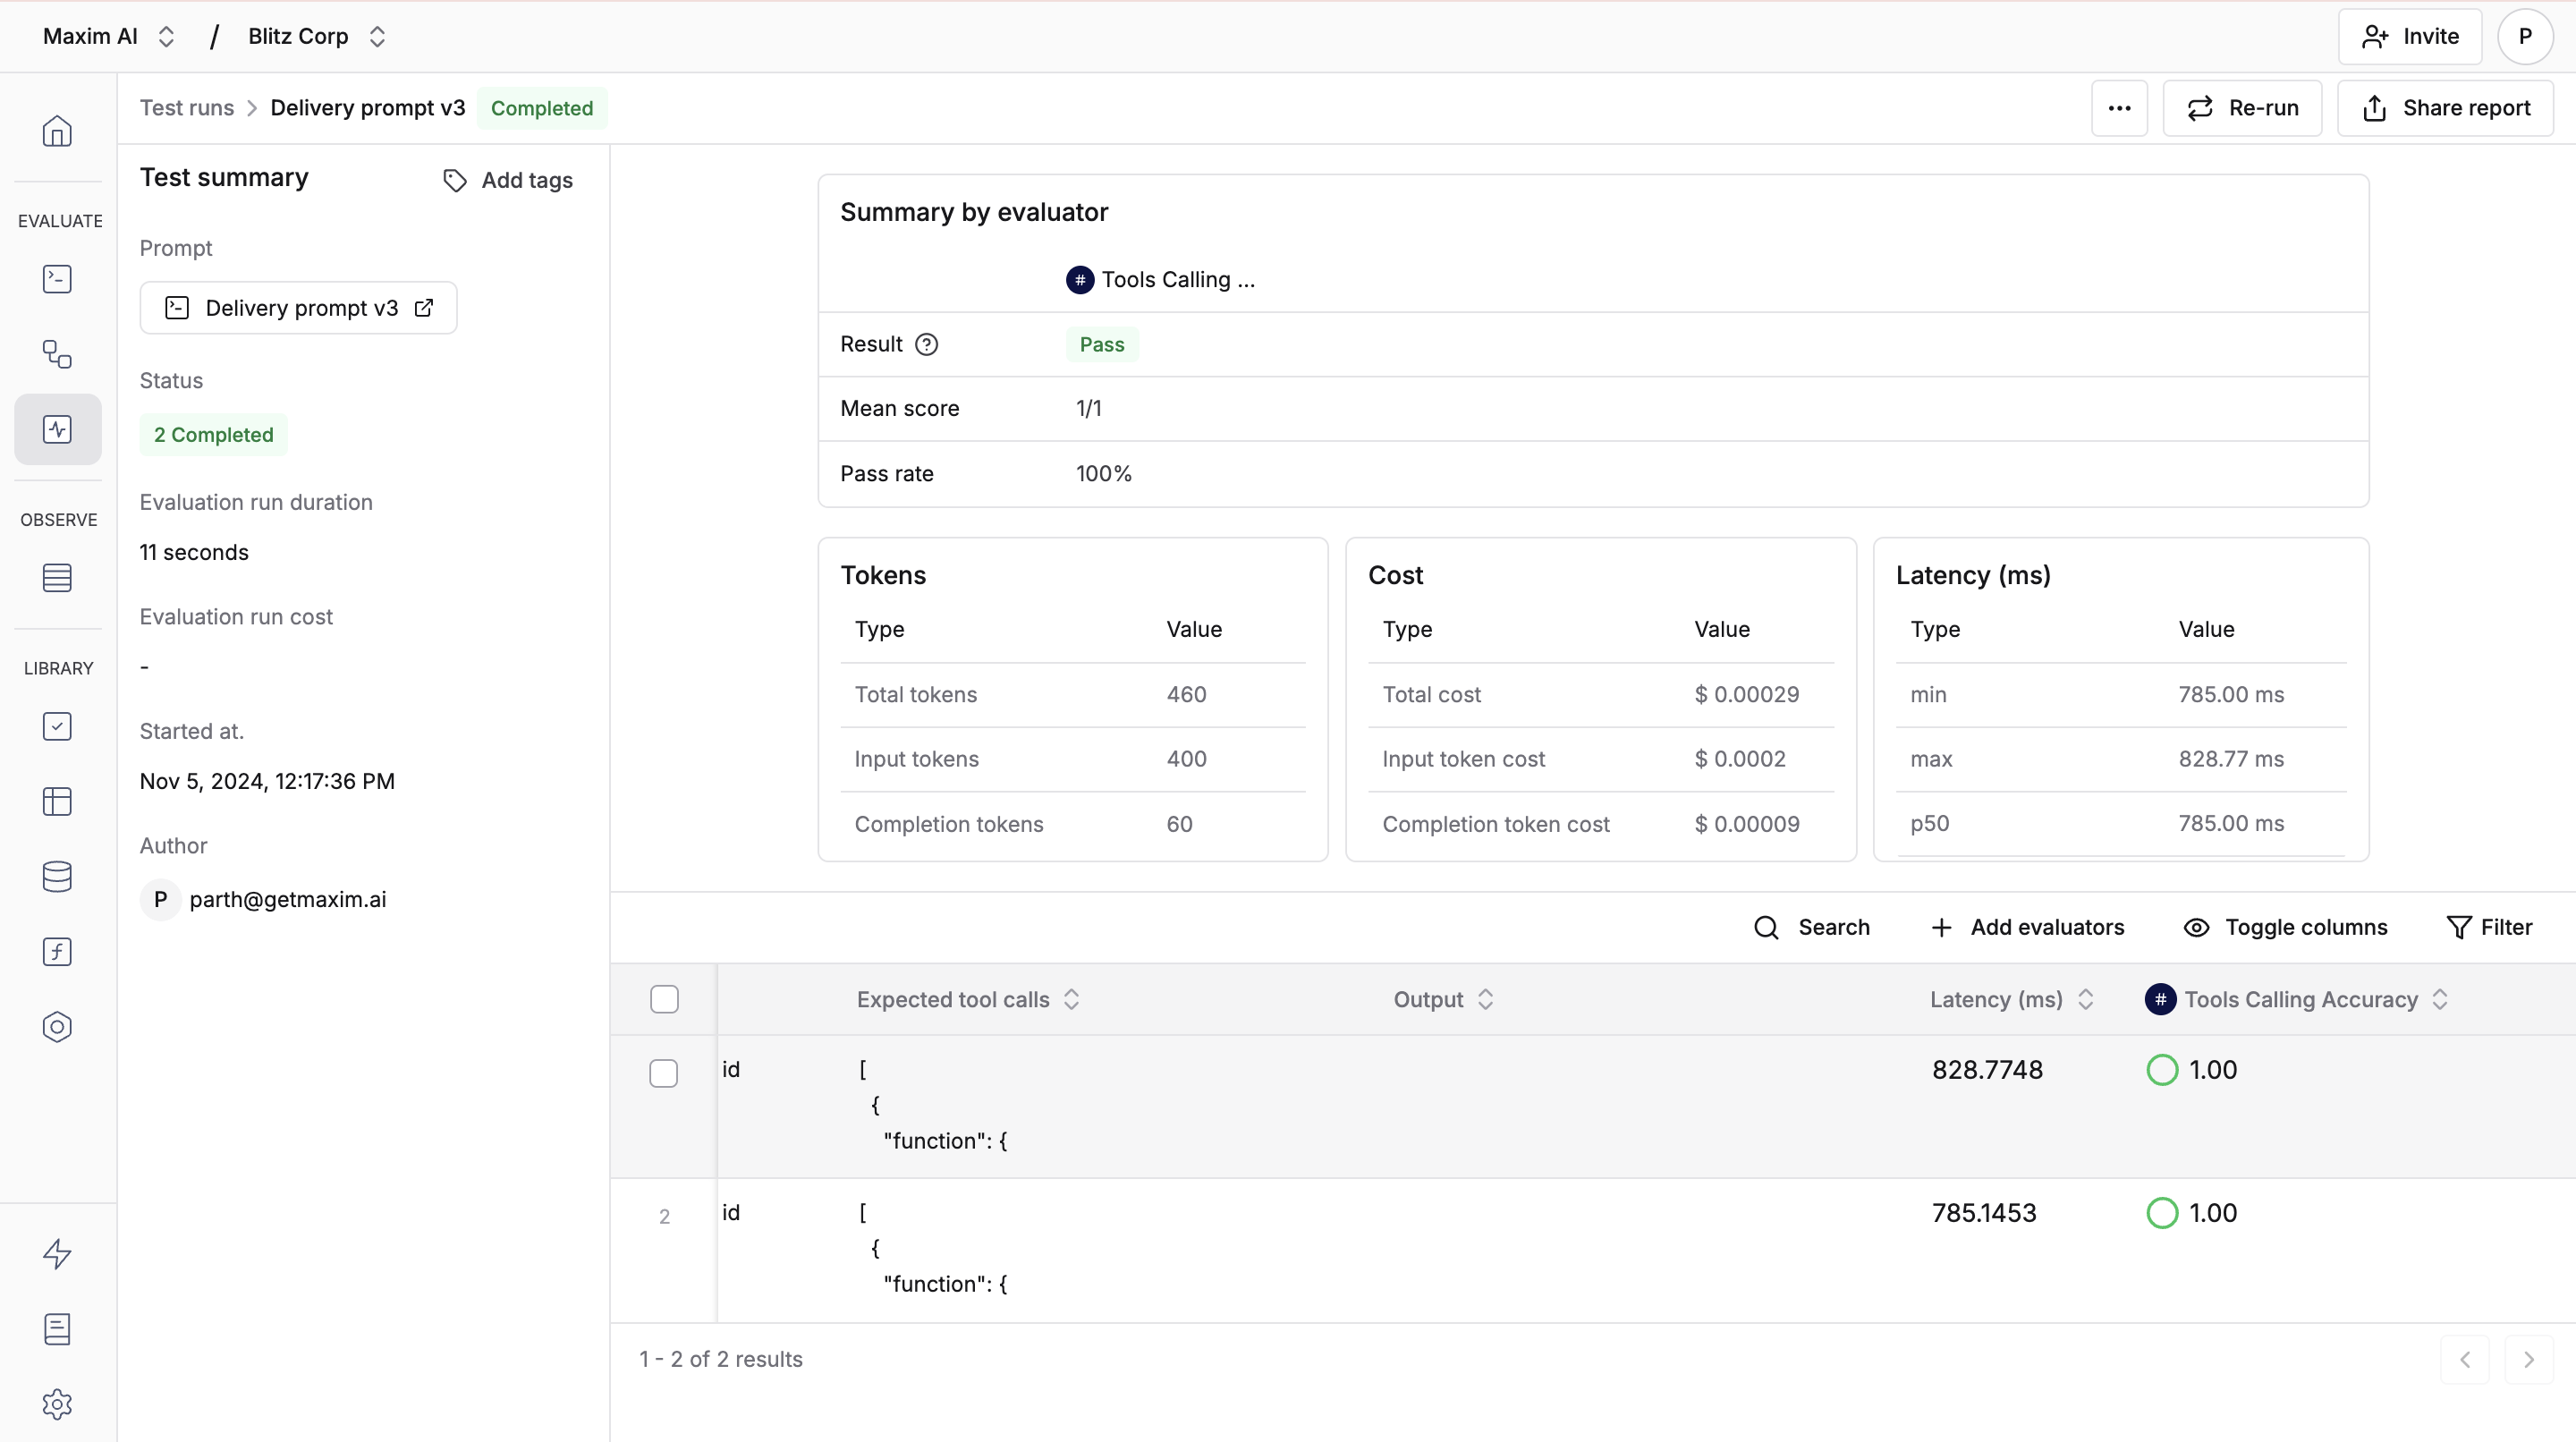Sort by Latency (ms) column

[x=2086, y=999]
